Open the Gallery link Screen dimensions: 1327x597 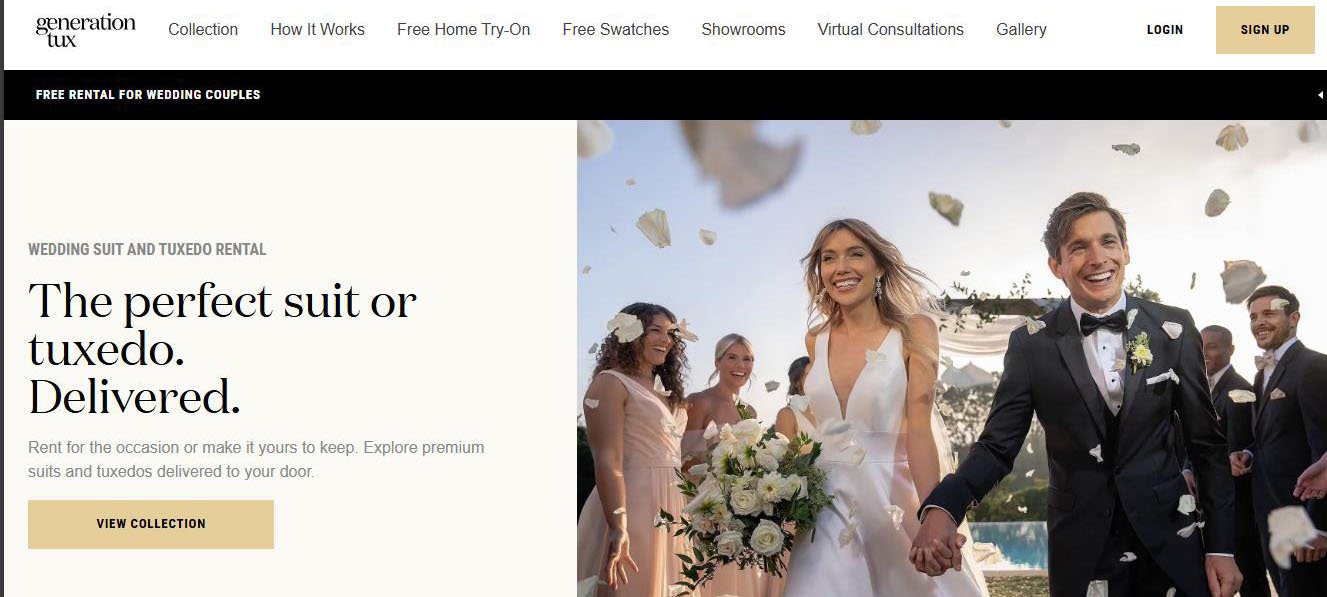pyautogui.click(x=1021, y=30)
